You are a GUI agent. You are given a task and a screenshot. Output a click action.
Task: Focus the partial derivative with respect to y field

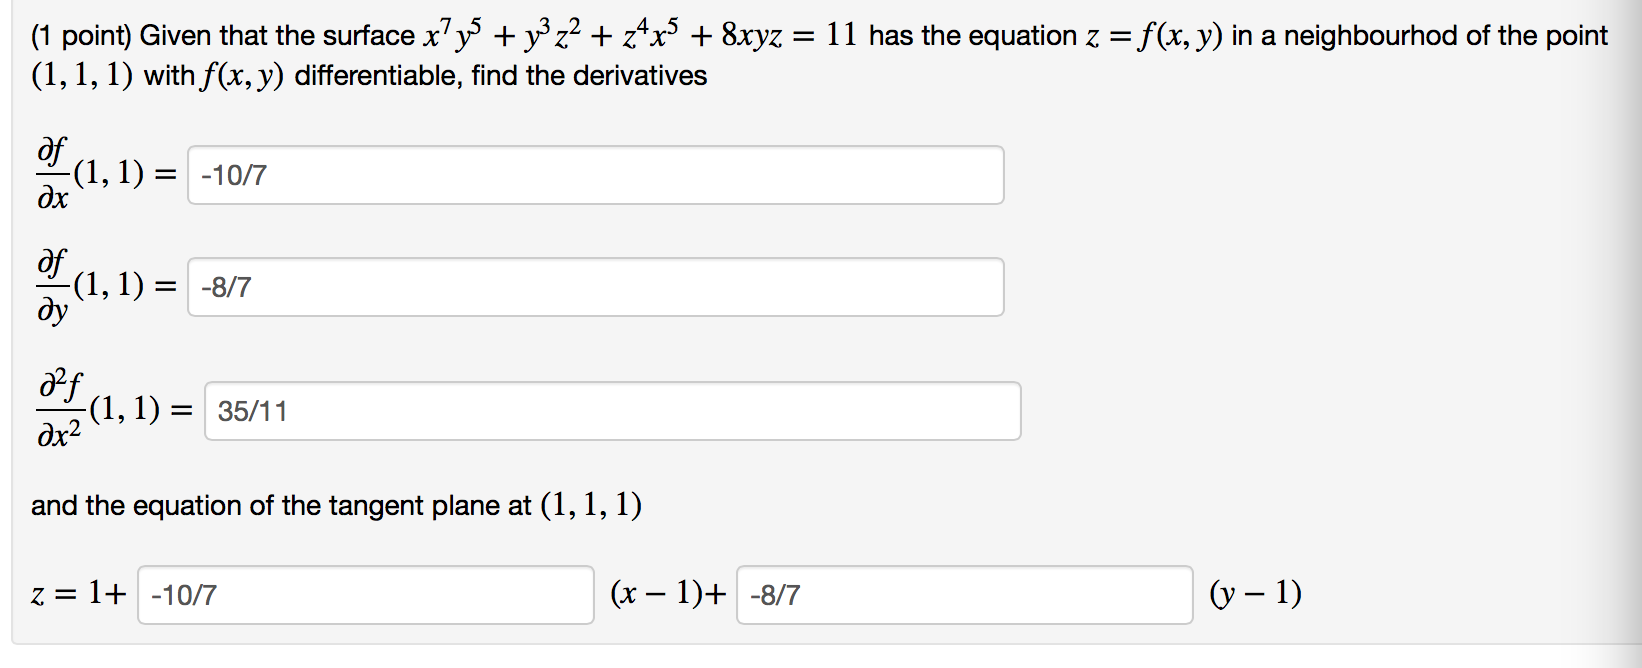[595, 287]
